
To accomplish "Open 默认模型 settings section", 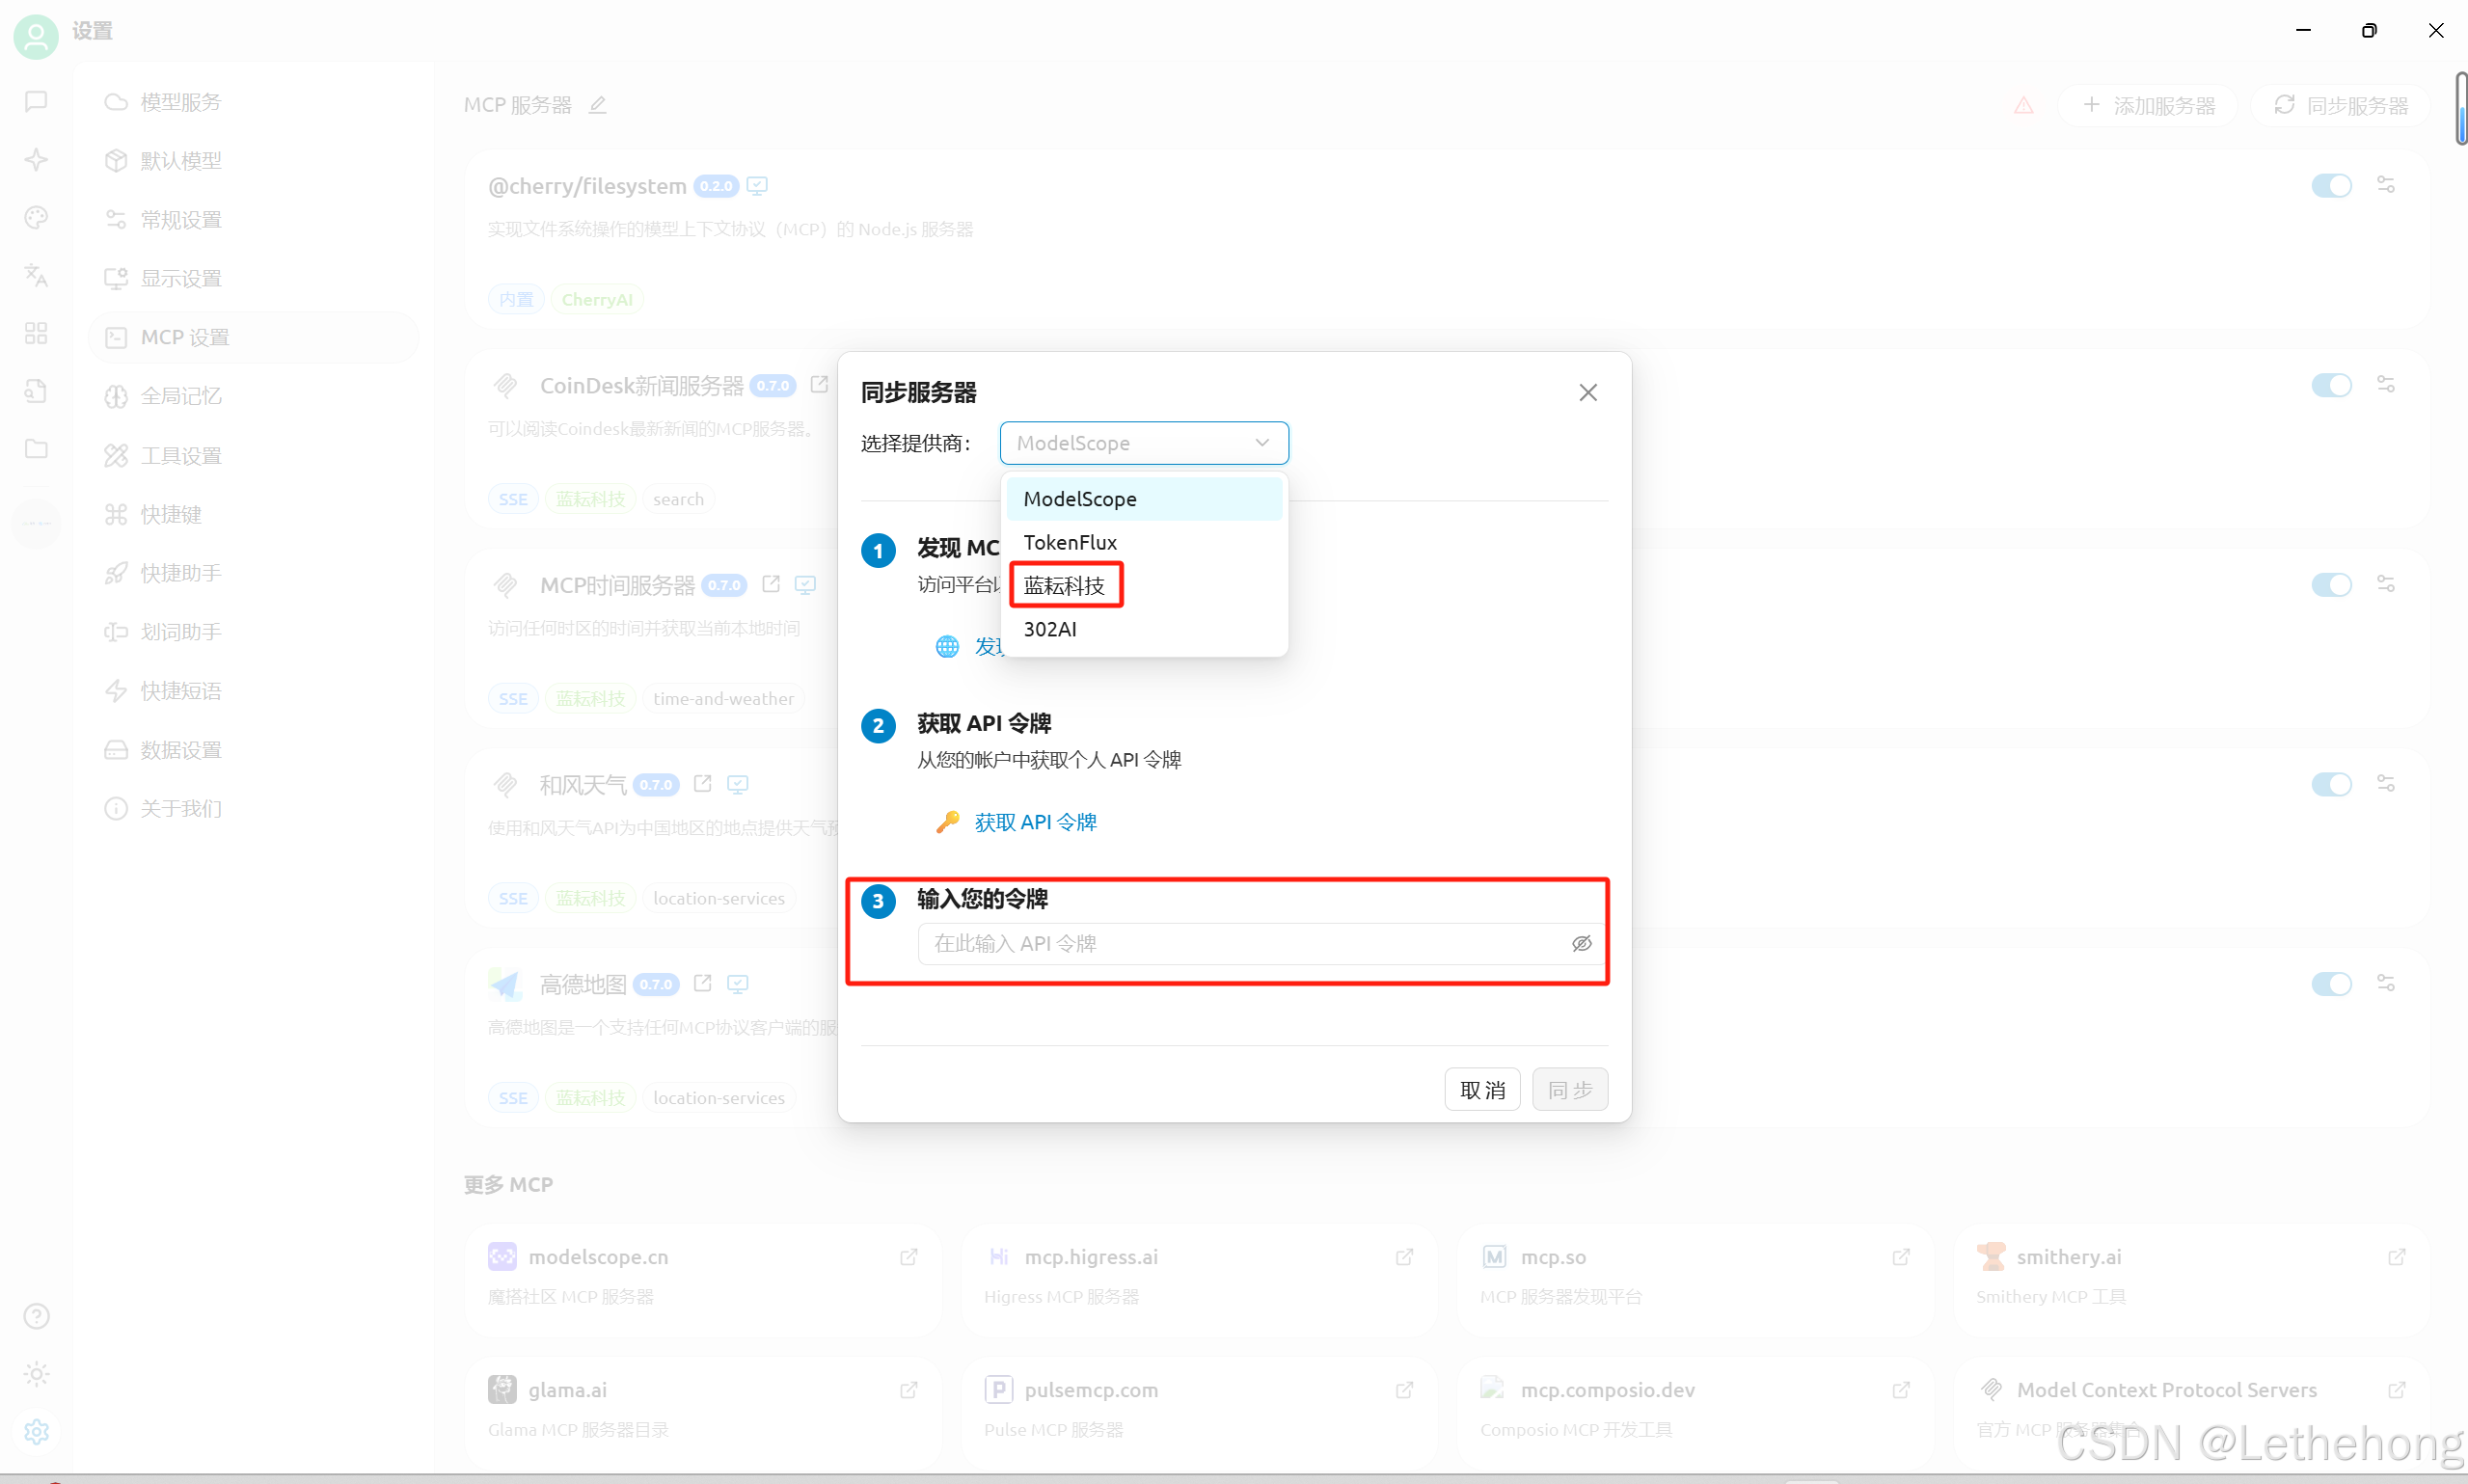I will click(x=254, y=161).
